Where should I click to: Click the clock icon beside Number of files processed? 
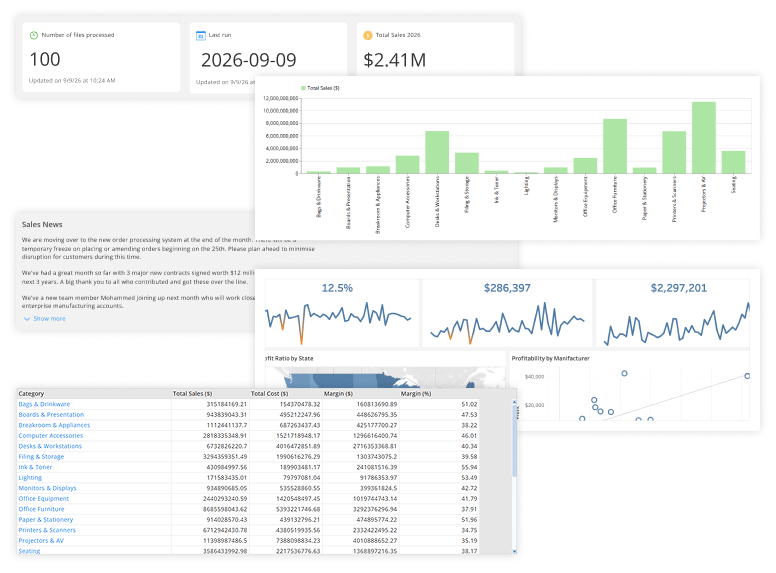click(34, 35)
